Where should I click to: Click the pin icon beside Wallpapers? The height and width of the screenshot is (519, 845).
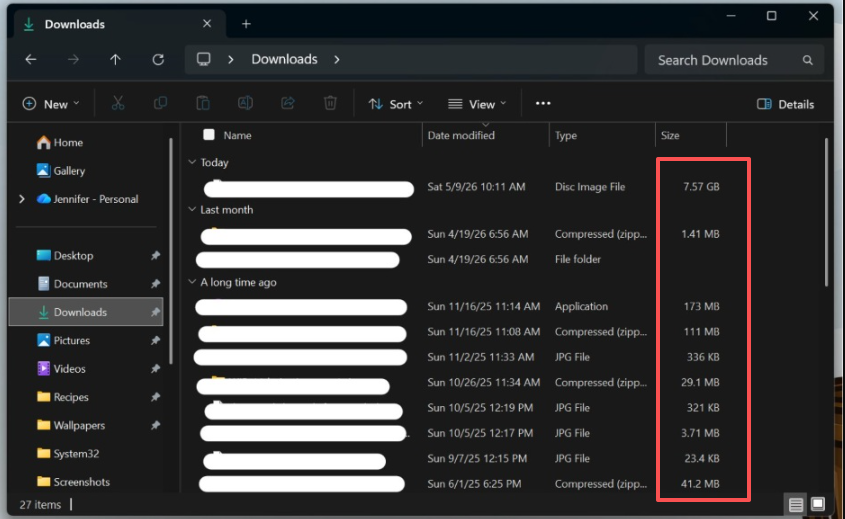click(155, 425)
